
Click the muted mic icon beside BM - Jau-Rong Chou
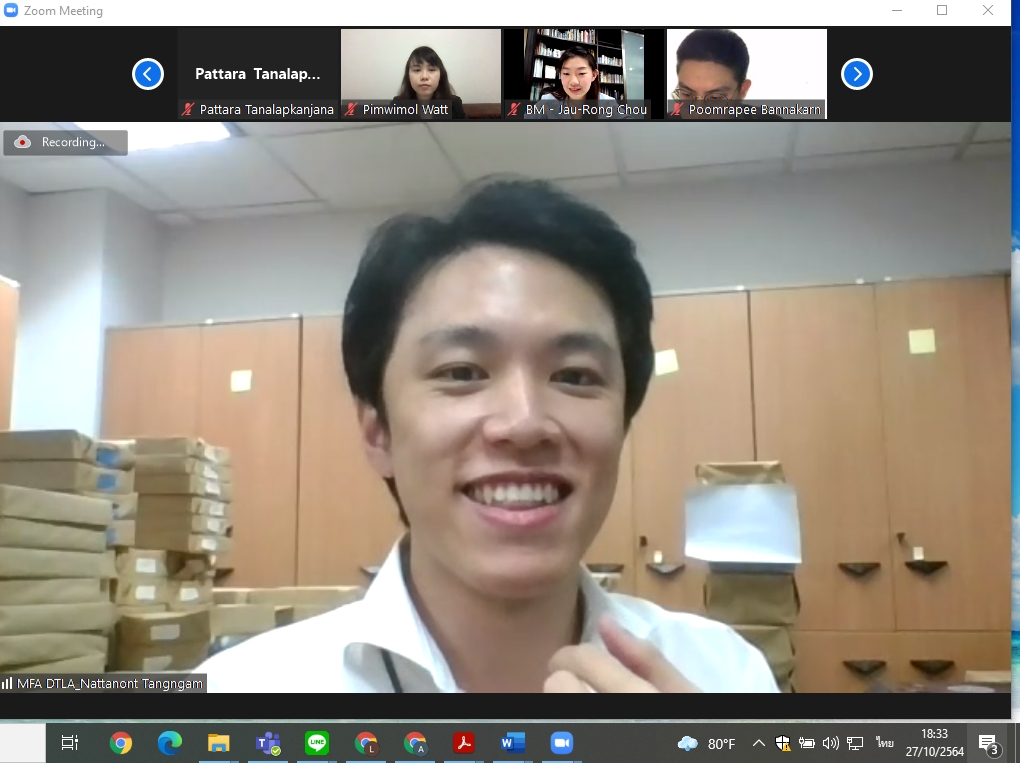pyautogui.click(x=514, y=109)
